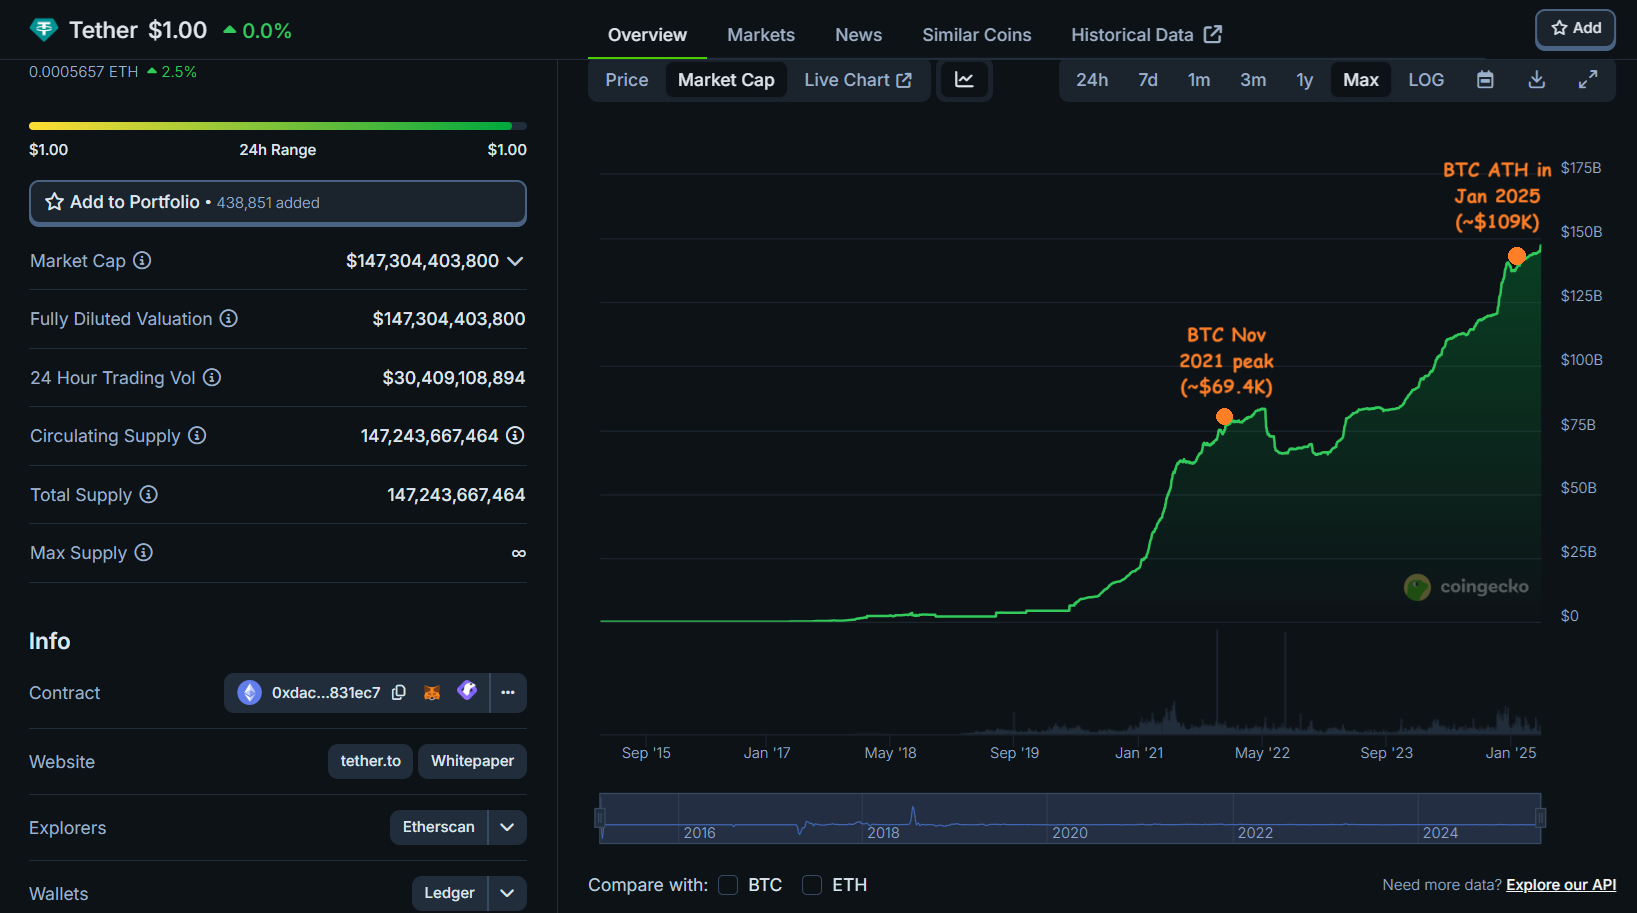Switch to the Markets tab
This screenshot has height=913, width=1637.
coord(761,35)
